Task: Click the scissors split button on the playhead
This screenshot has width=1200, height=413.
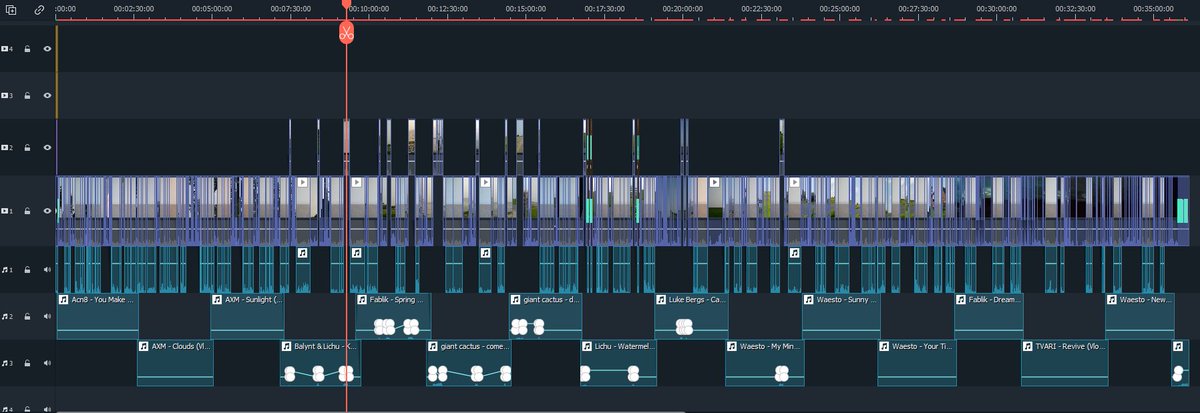Action: coord(346,32)
